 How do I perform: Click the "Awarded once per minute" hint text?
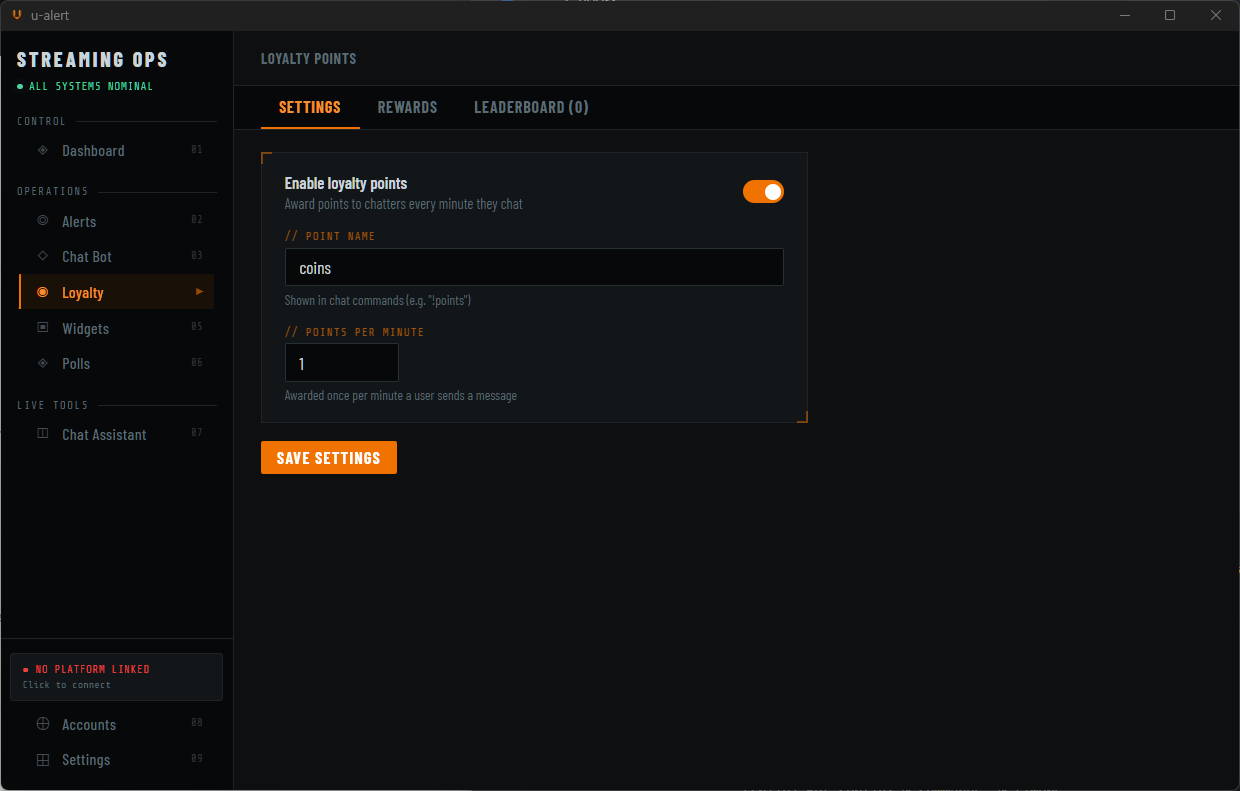coord(401,395)
